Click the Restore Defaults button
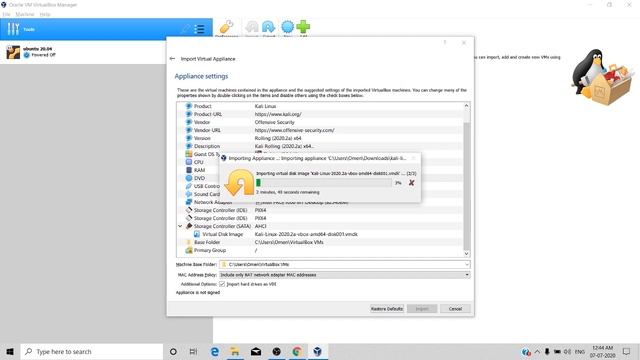The width and height of the screenshot is (640, 360). 387,309
